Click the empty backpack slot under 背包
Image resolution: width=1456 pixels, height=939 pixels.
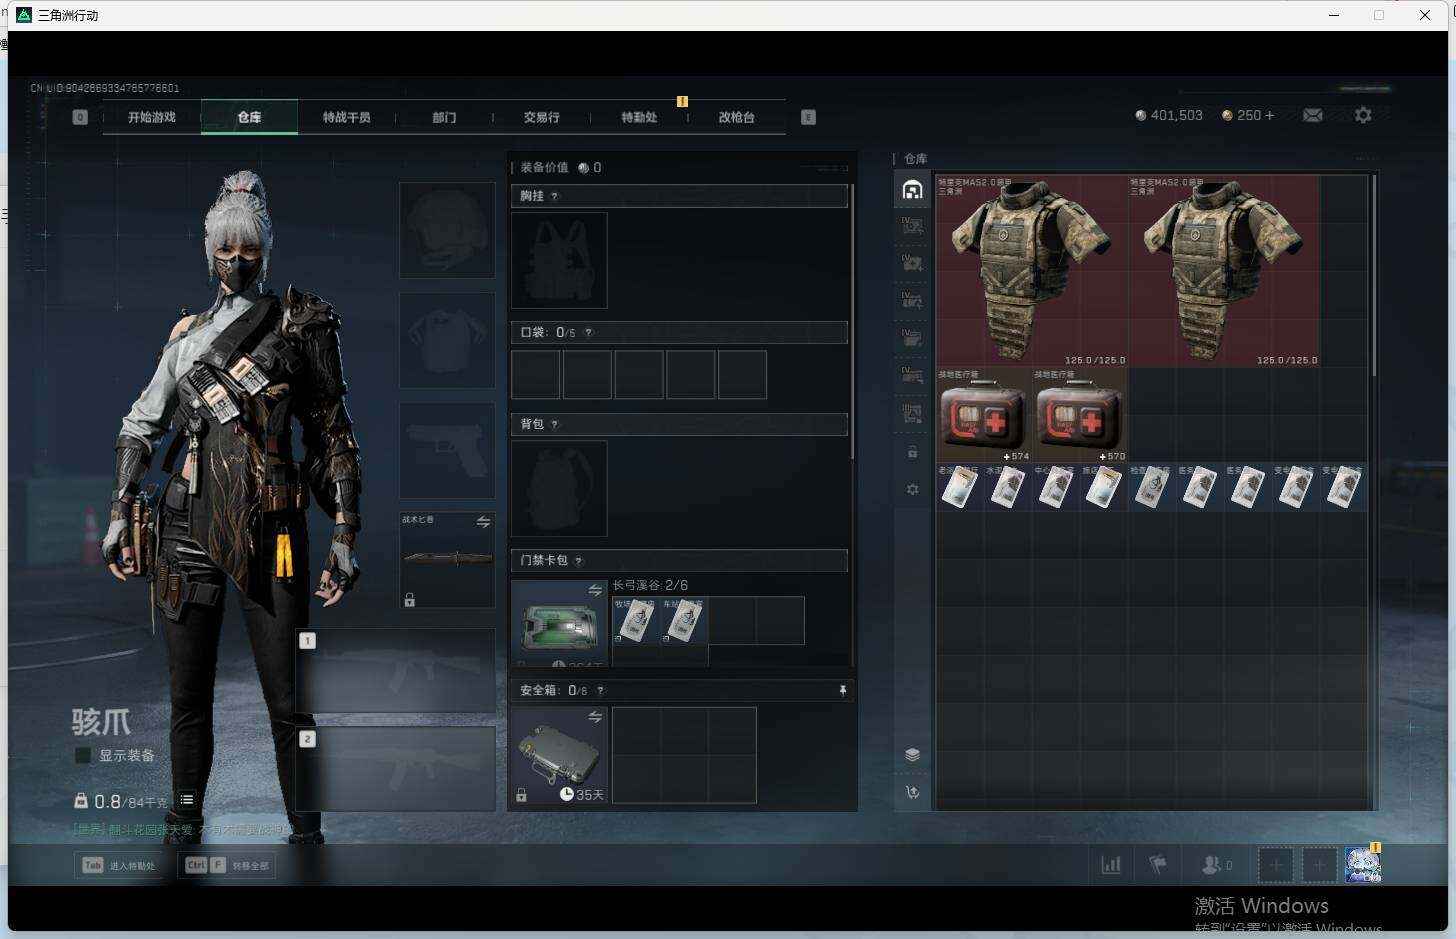pos(559,488)
